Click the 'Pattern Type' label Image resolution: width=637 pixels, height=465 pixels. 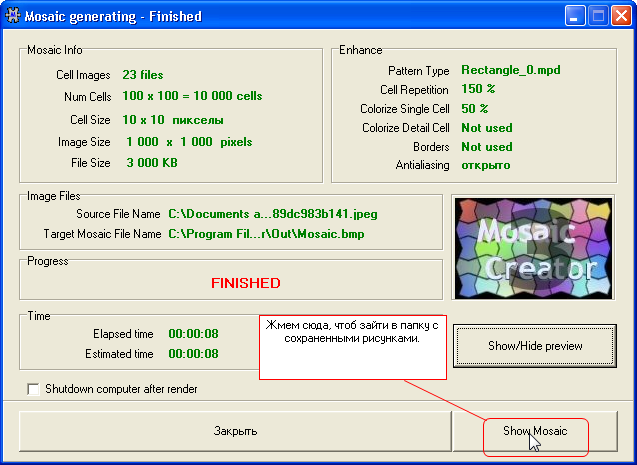[x=418, y=71]
